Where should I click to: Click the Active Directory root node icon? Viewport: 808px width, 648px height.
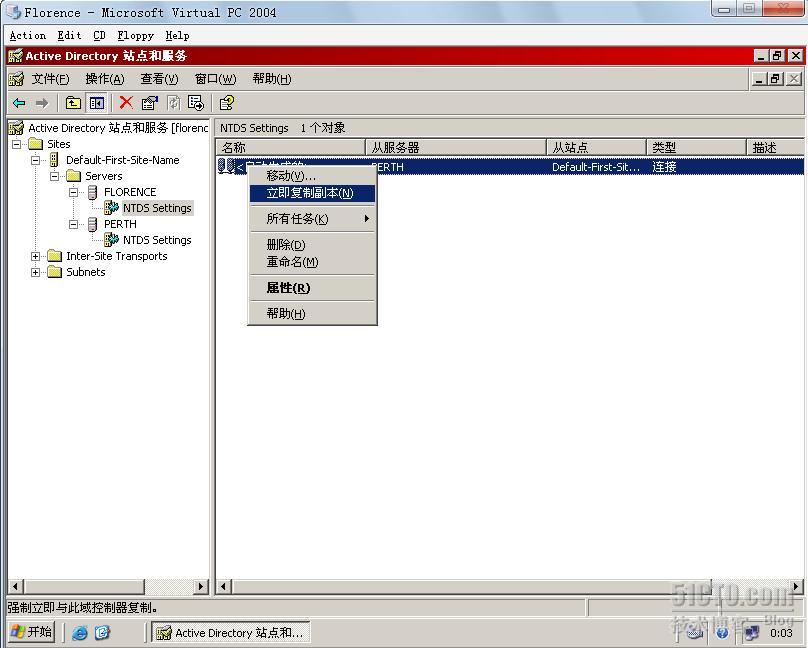tap(16, 128)
